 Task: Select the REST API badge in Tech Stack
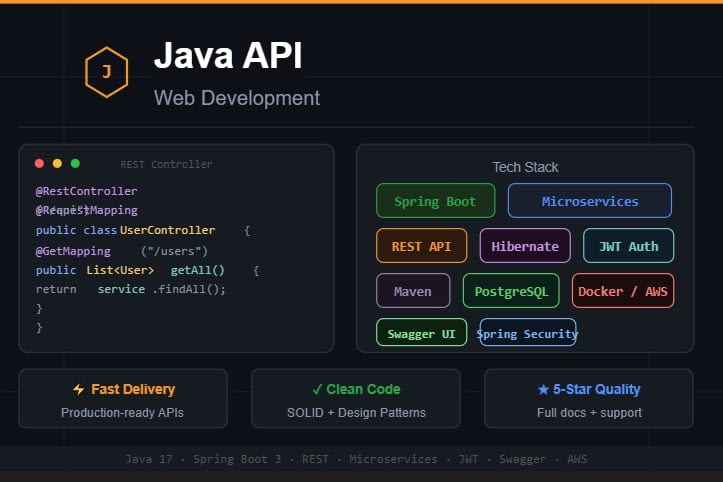[421, 246]
